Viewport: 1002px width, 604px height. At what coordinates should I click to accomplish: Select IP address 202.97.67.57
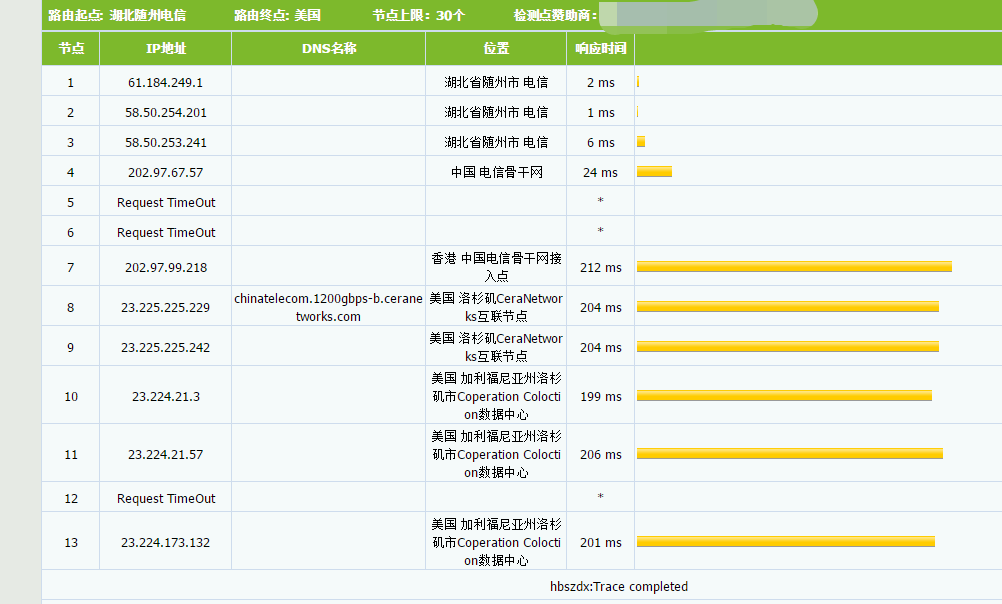166,173
